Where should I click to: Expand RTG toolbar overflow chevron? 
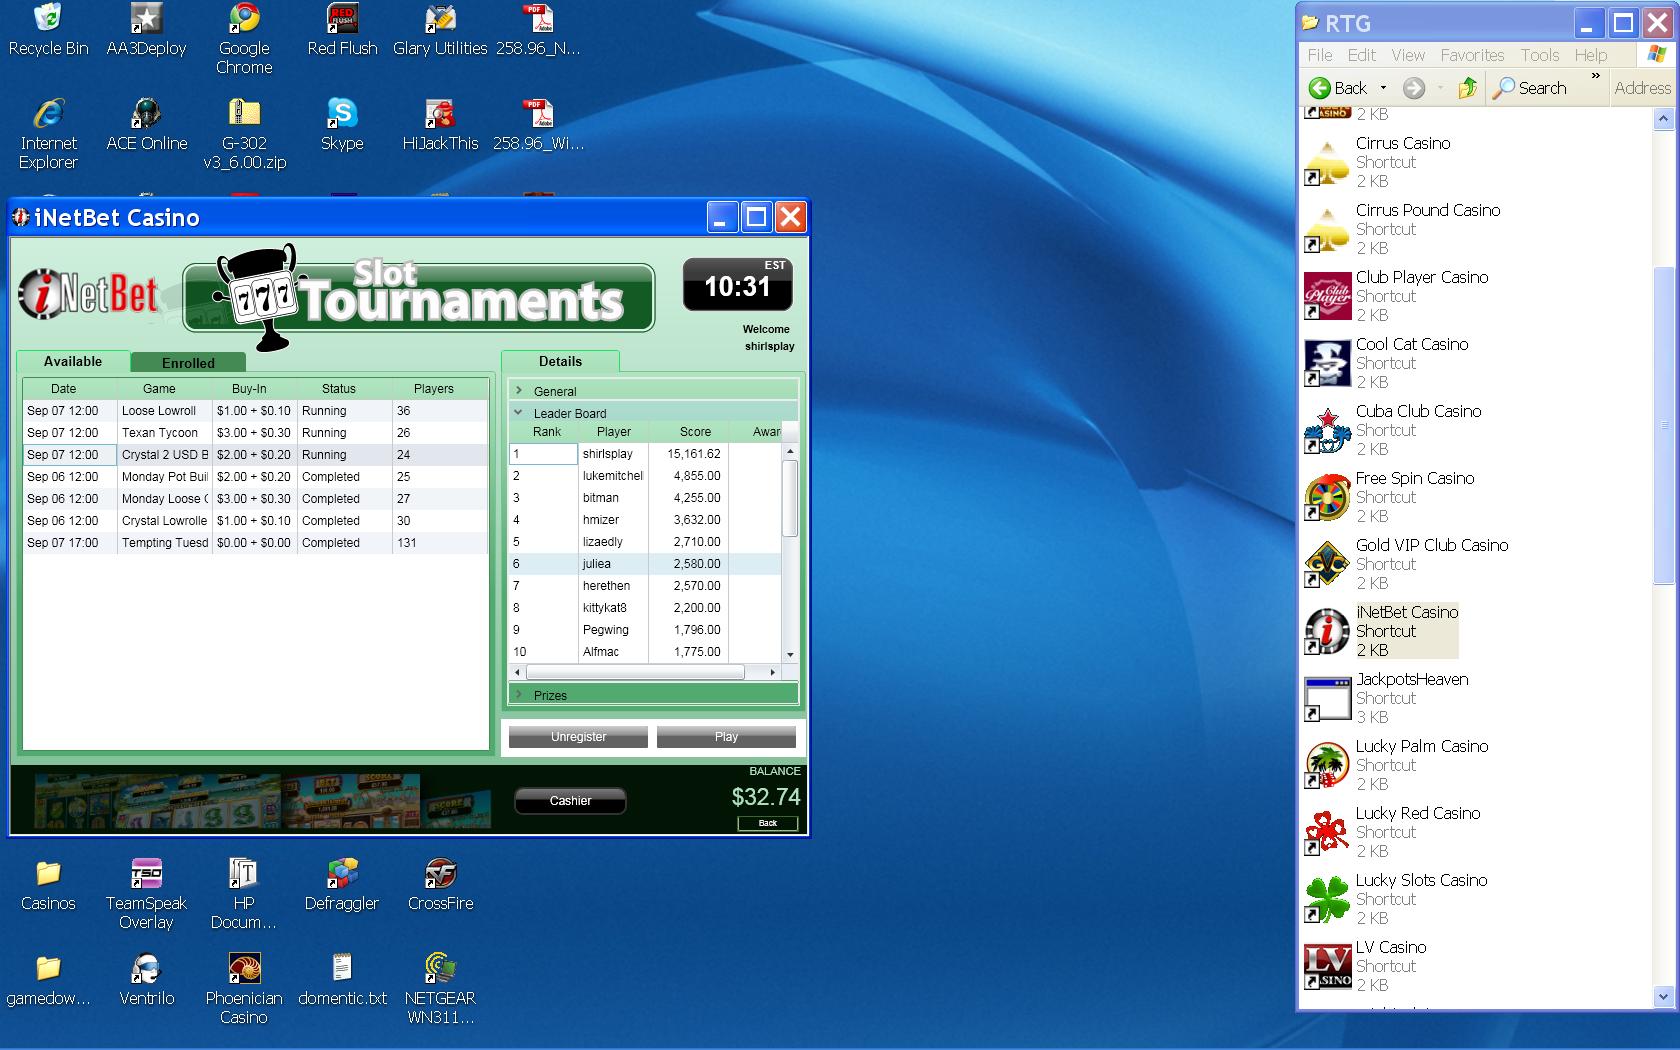coord(1595,76)
